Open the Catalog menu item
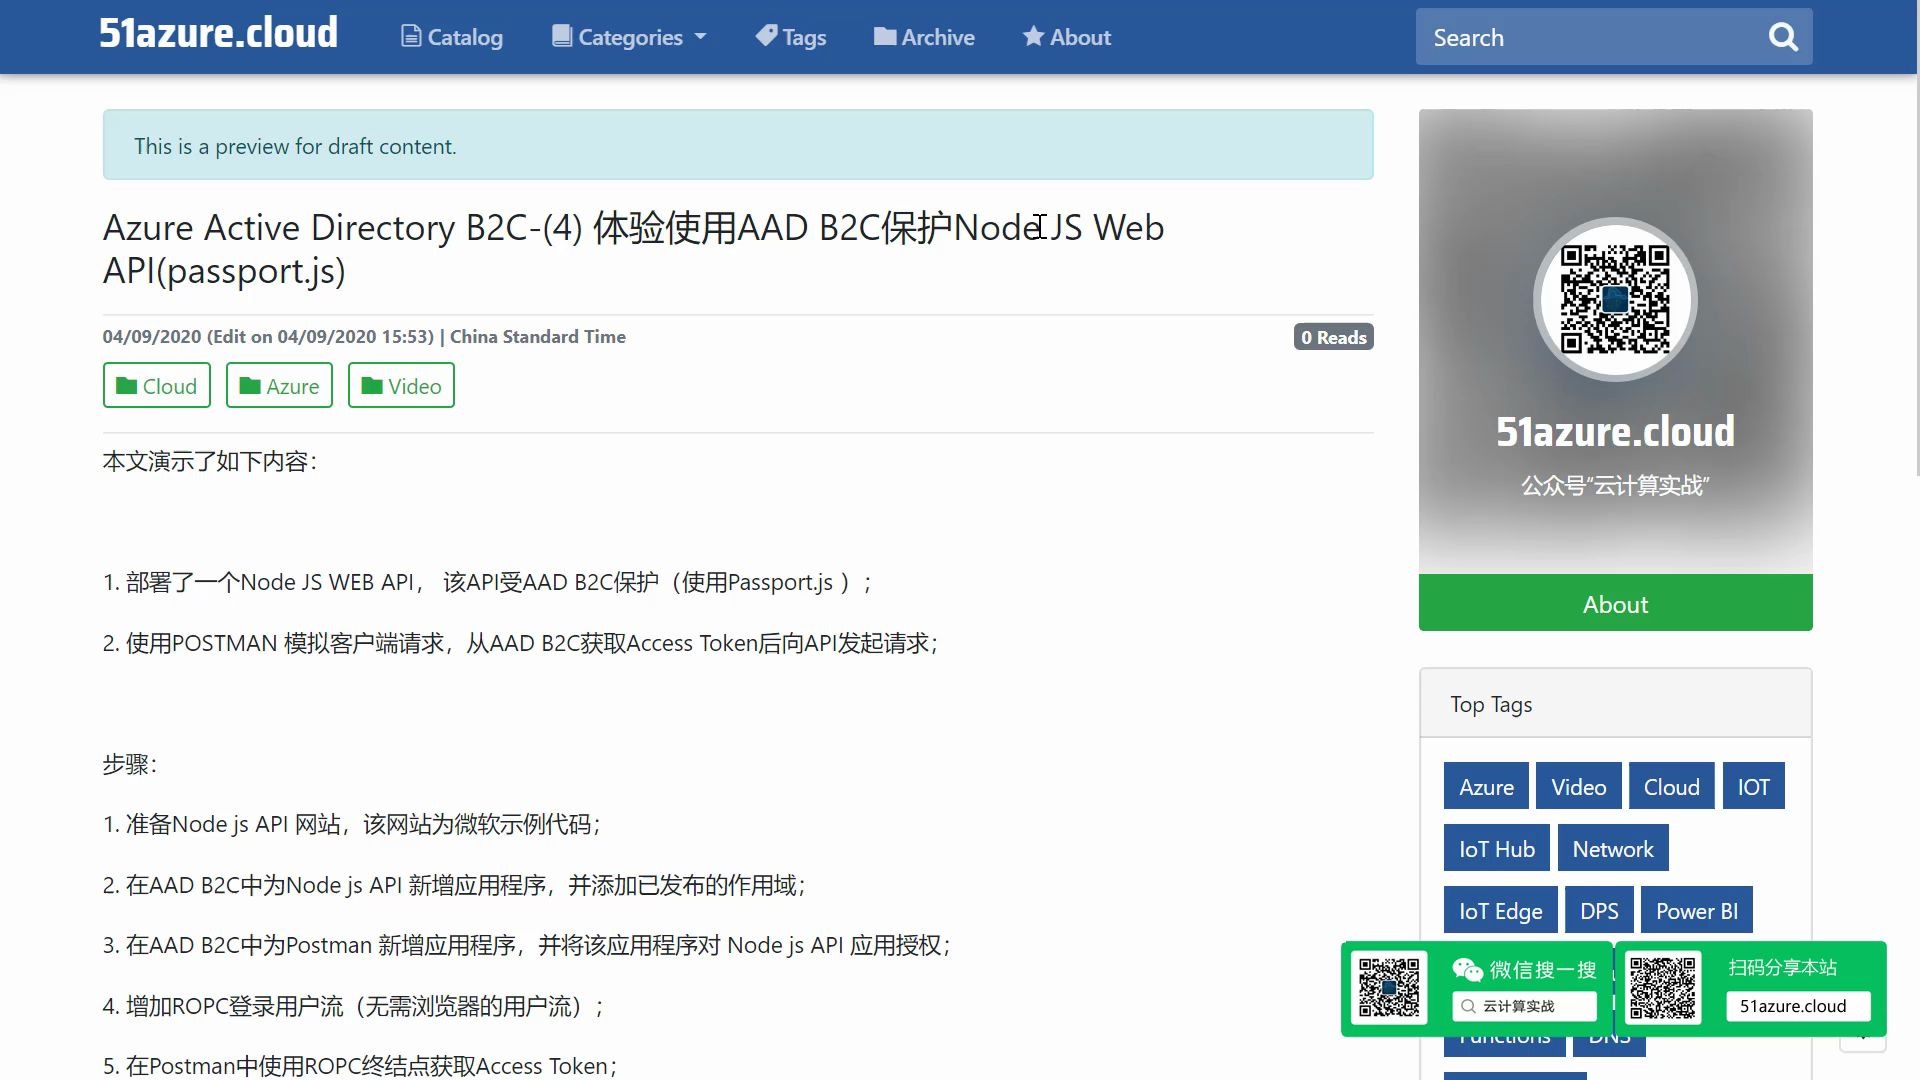1920x1080 pixels. pyautogui.click(x=452, y=37)
